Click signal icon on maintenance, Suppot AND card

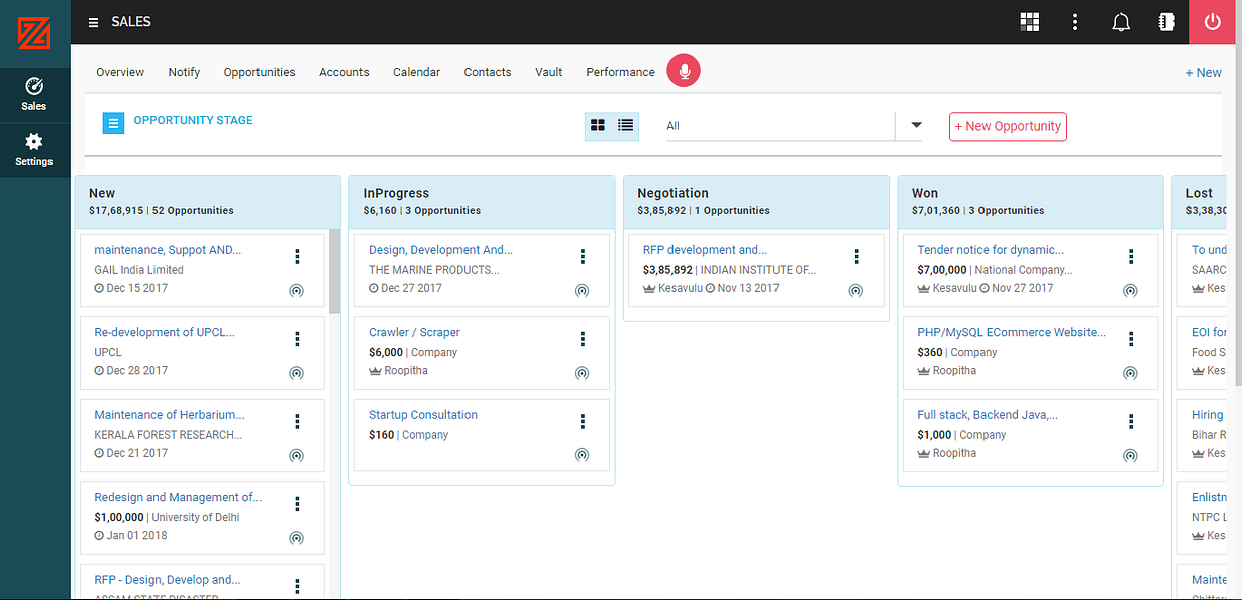tap(296, 291)
